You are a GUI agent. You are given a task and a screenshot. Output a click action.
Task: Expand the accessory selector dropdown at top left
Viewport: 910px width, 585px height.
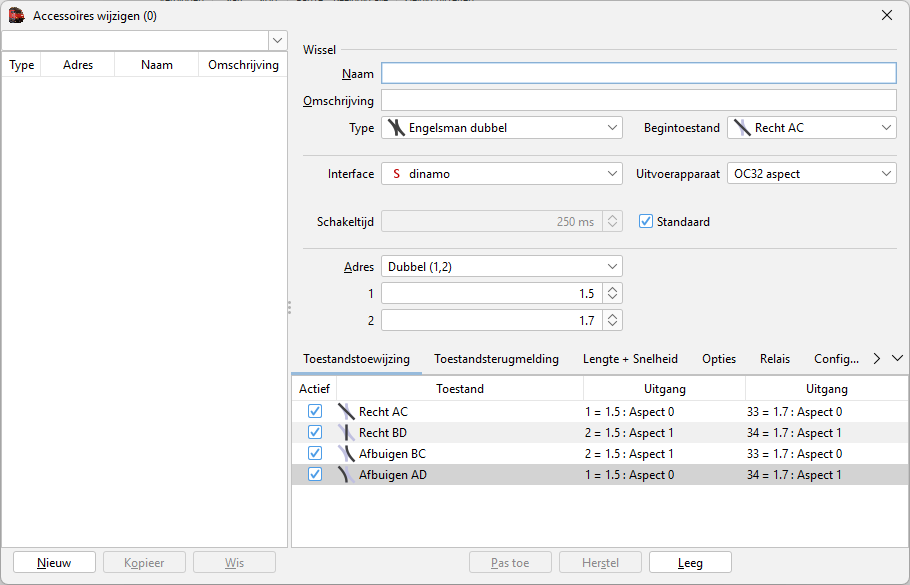277,40
